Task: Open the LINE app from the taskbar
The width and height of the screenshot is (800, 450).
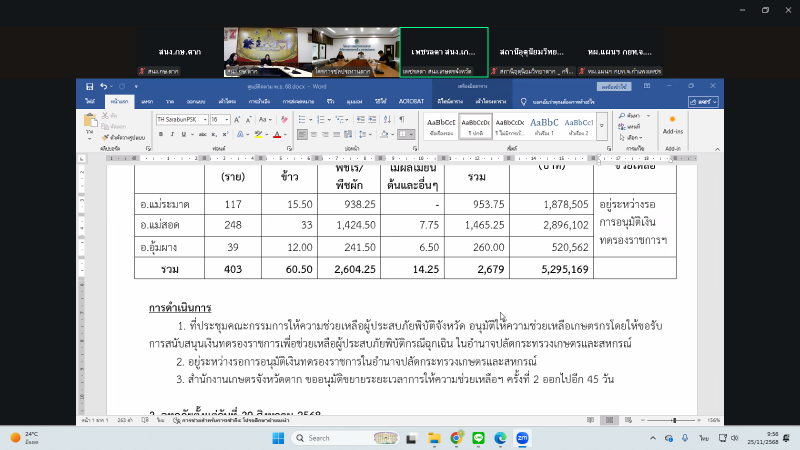Action: click(477, 438)
